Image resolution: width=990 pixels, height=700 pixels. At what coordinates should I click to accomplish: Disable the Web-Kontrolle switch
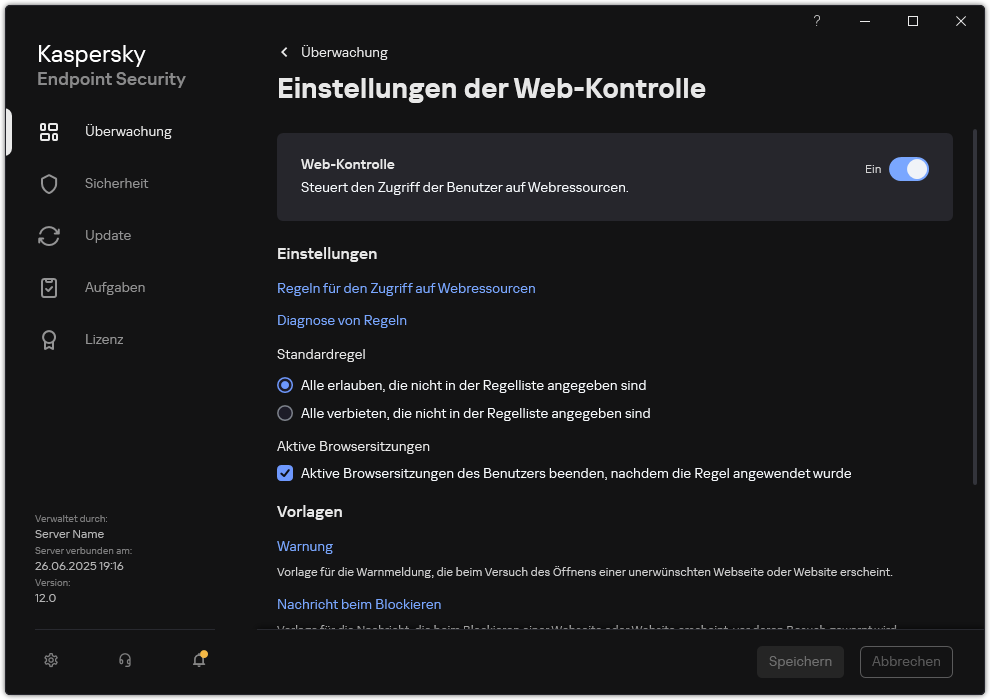[909, 169]
